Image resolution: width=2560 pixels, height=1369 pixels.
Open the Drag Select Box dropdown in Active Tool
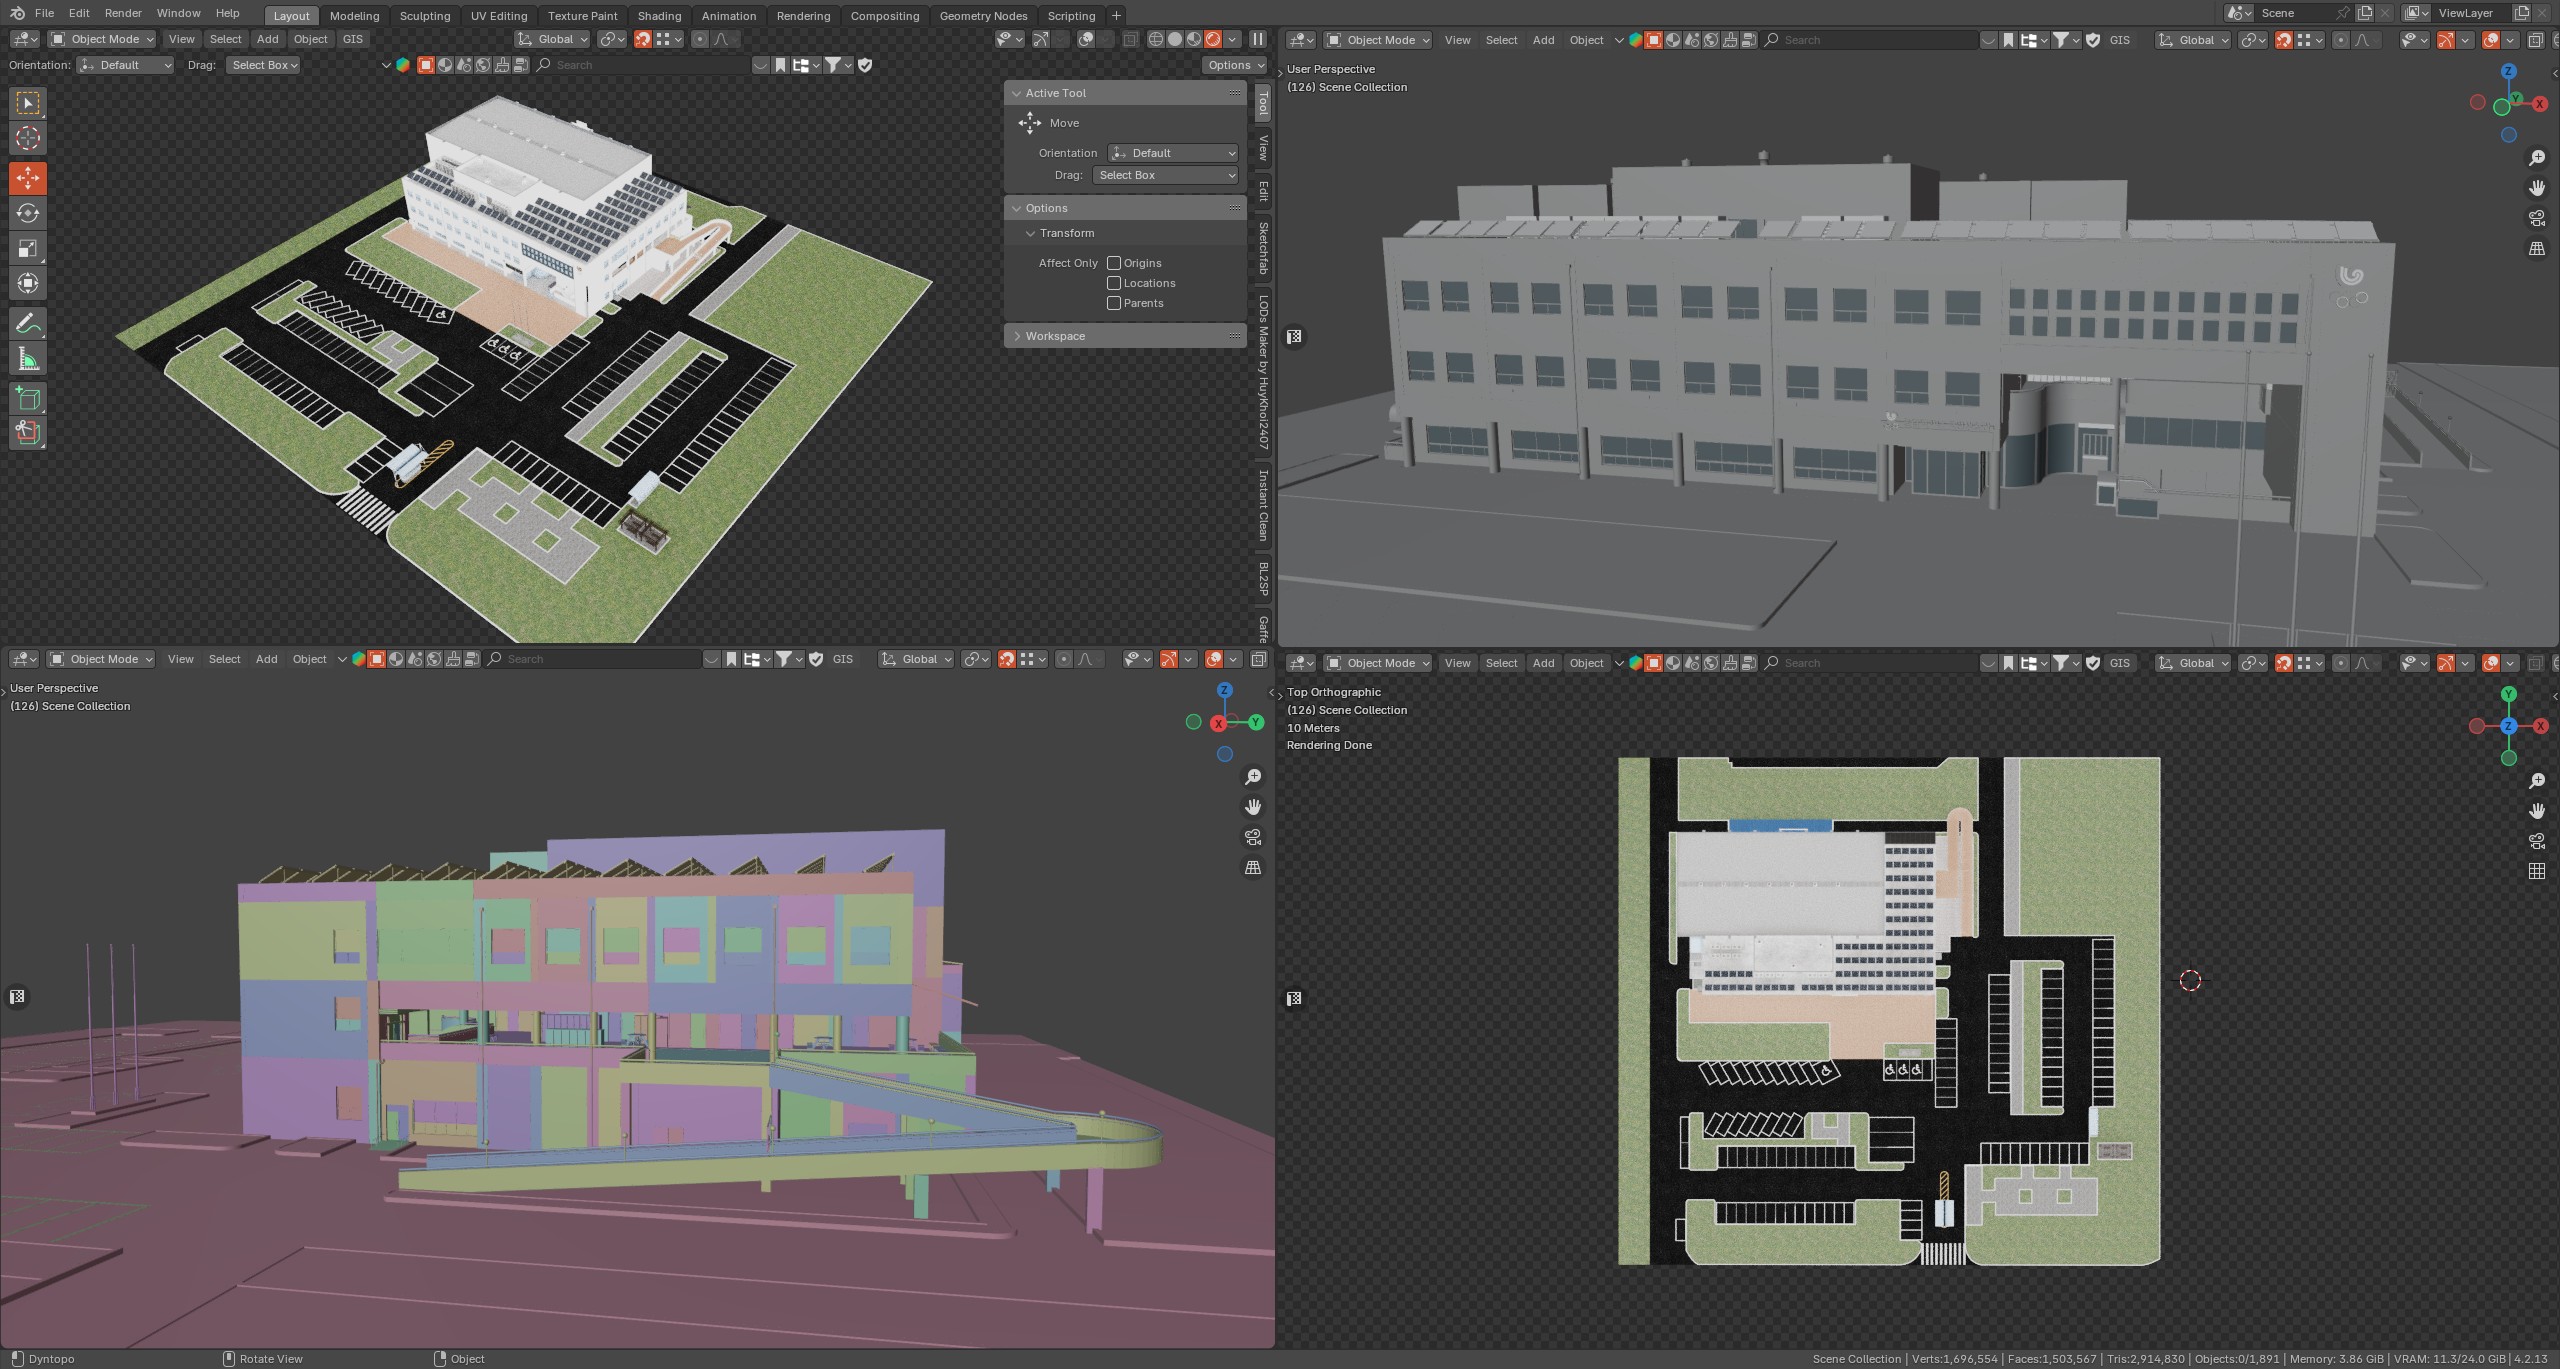[x=1166, y=175]
